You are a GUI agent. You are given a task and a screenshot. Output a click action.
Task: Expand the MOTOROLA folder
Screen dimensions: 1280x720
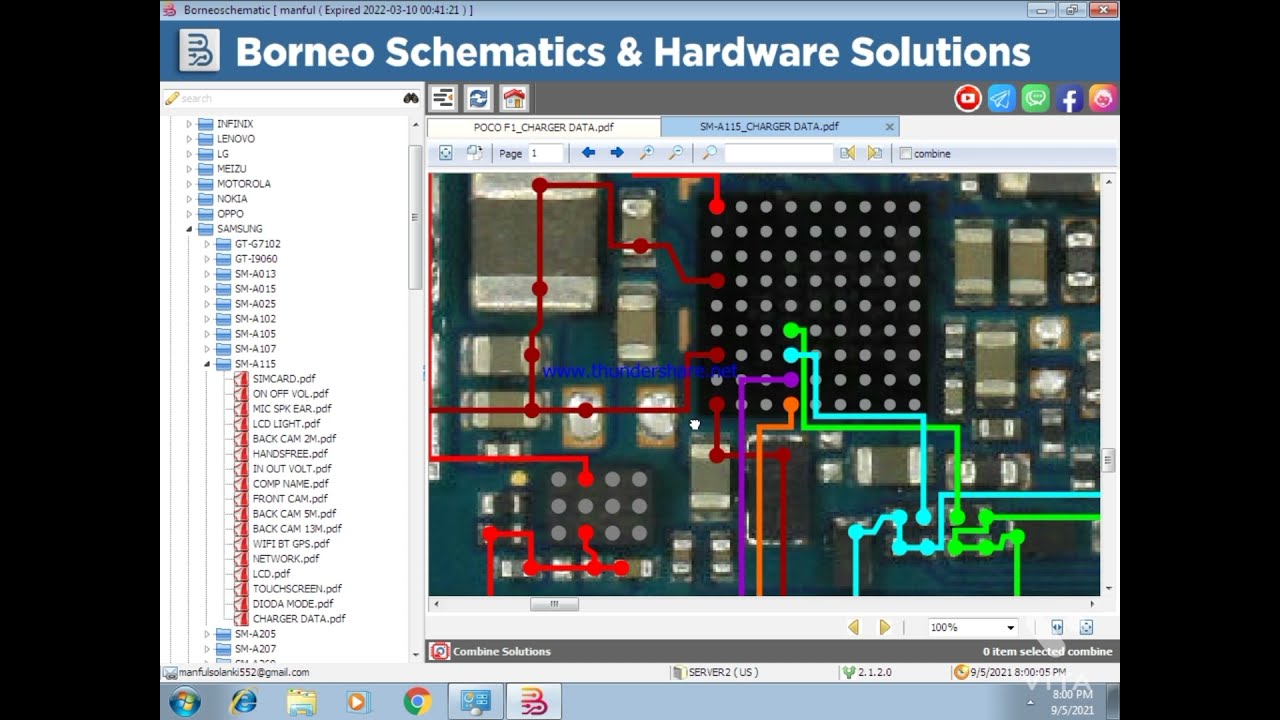click(x=189, y=184)
